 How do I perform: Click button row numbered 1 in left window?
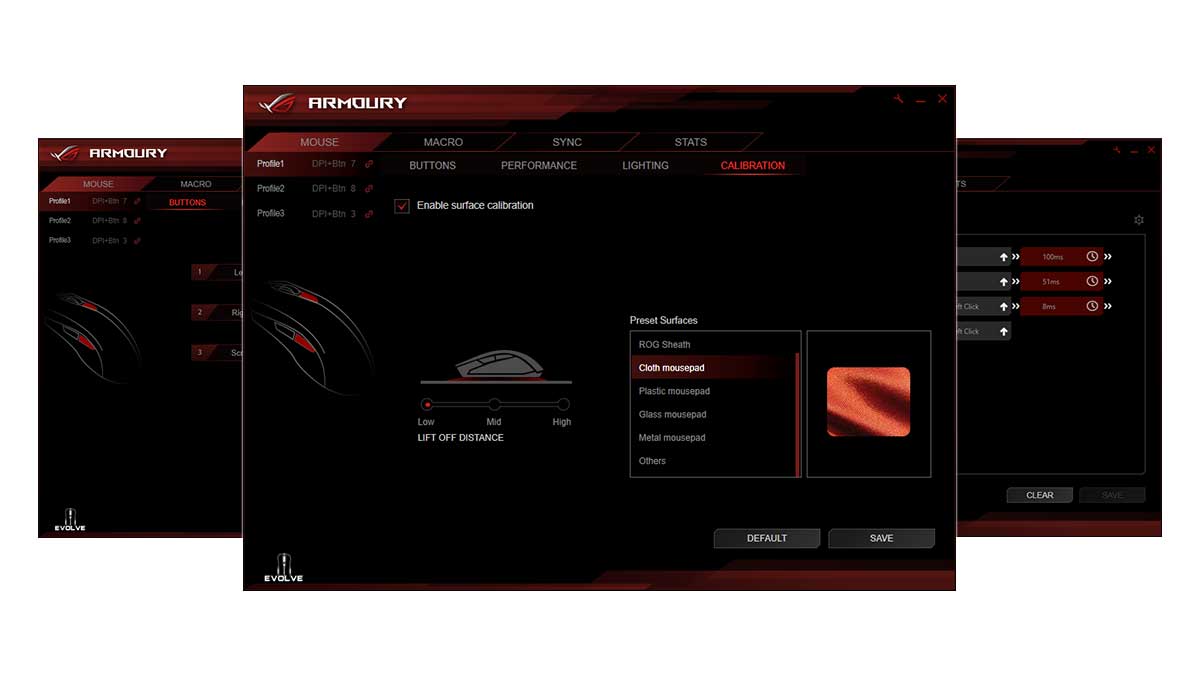pos(217,272)
